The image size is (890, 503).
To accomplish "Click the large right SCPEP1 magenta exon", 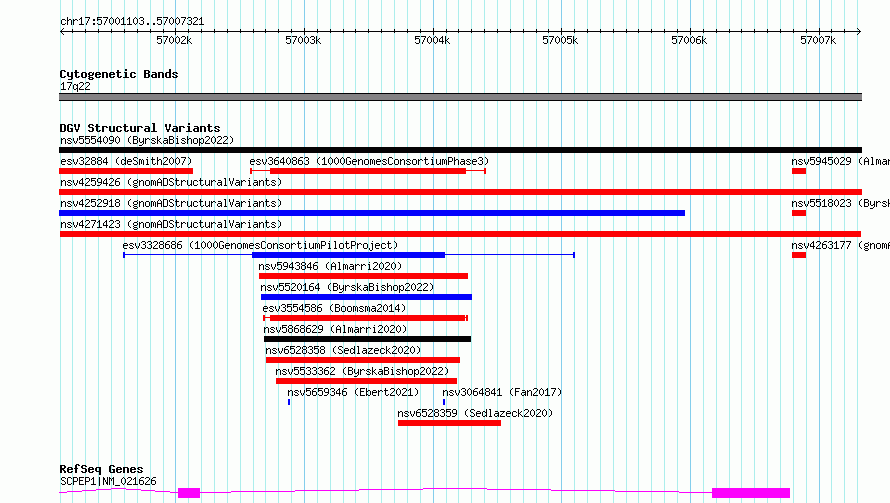I will [751, 493].
